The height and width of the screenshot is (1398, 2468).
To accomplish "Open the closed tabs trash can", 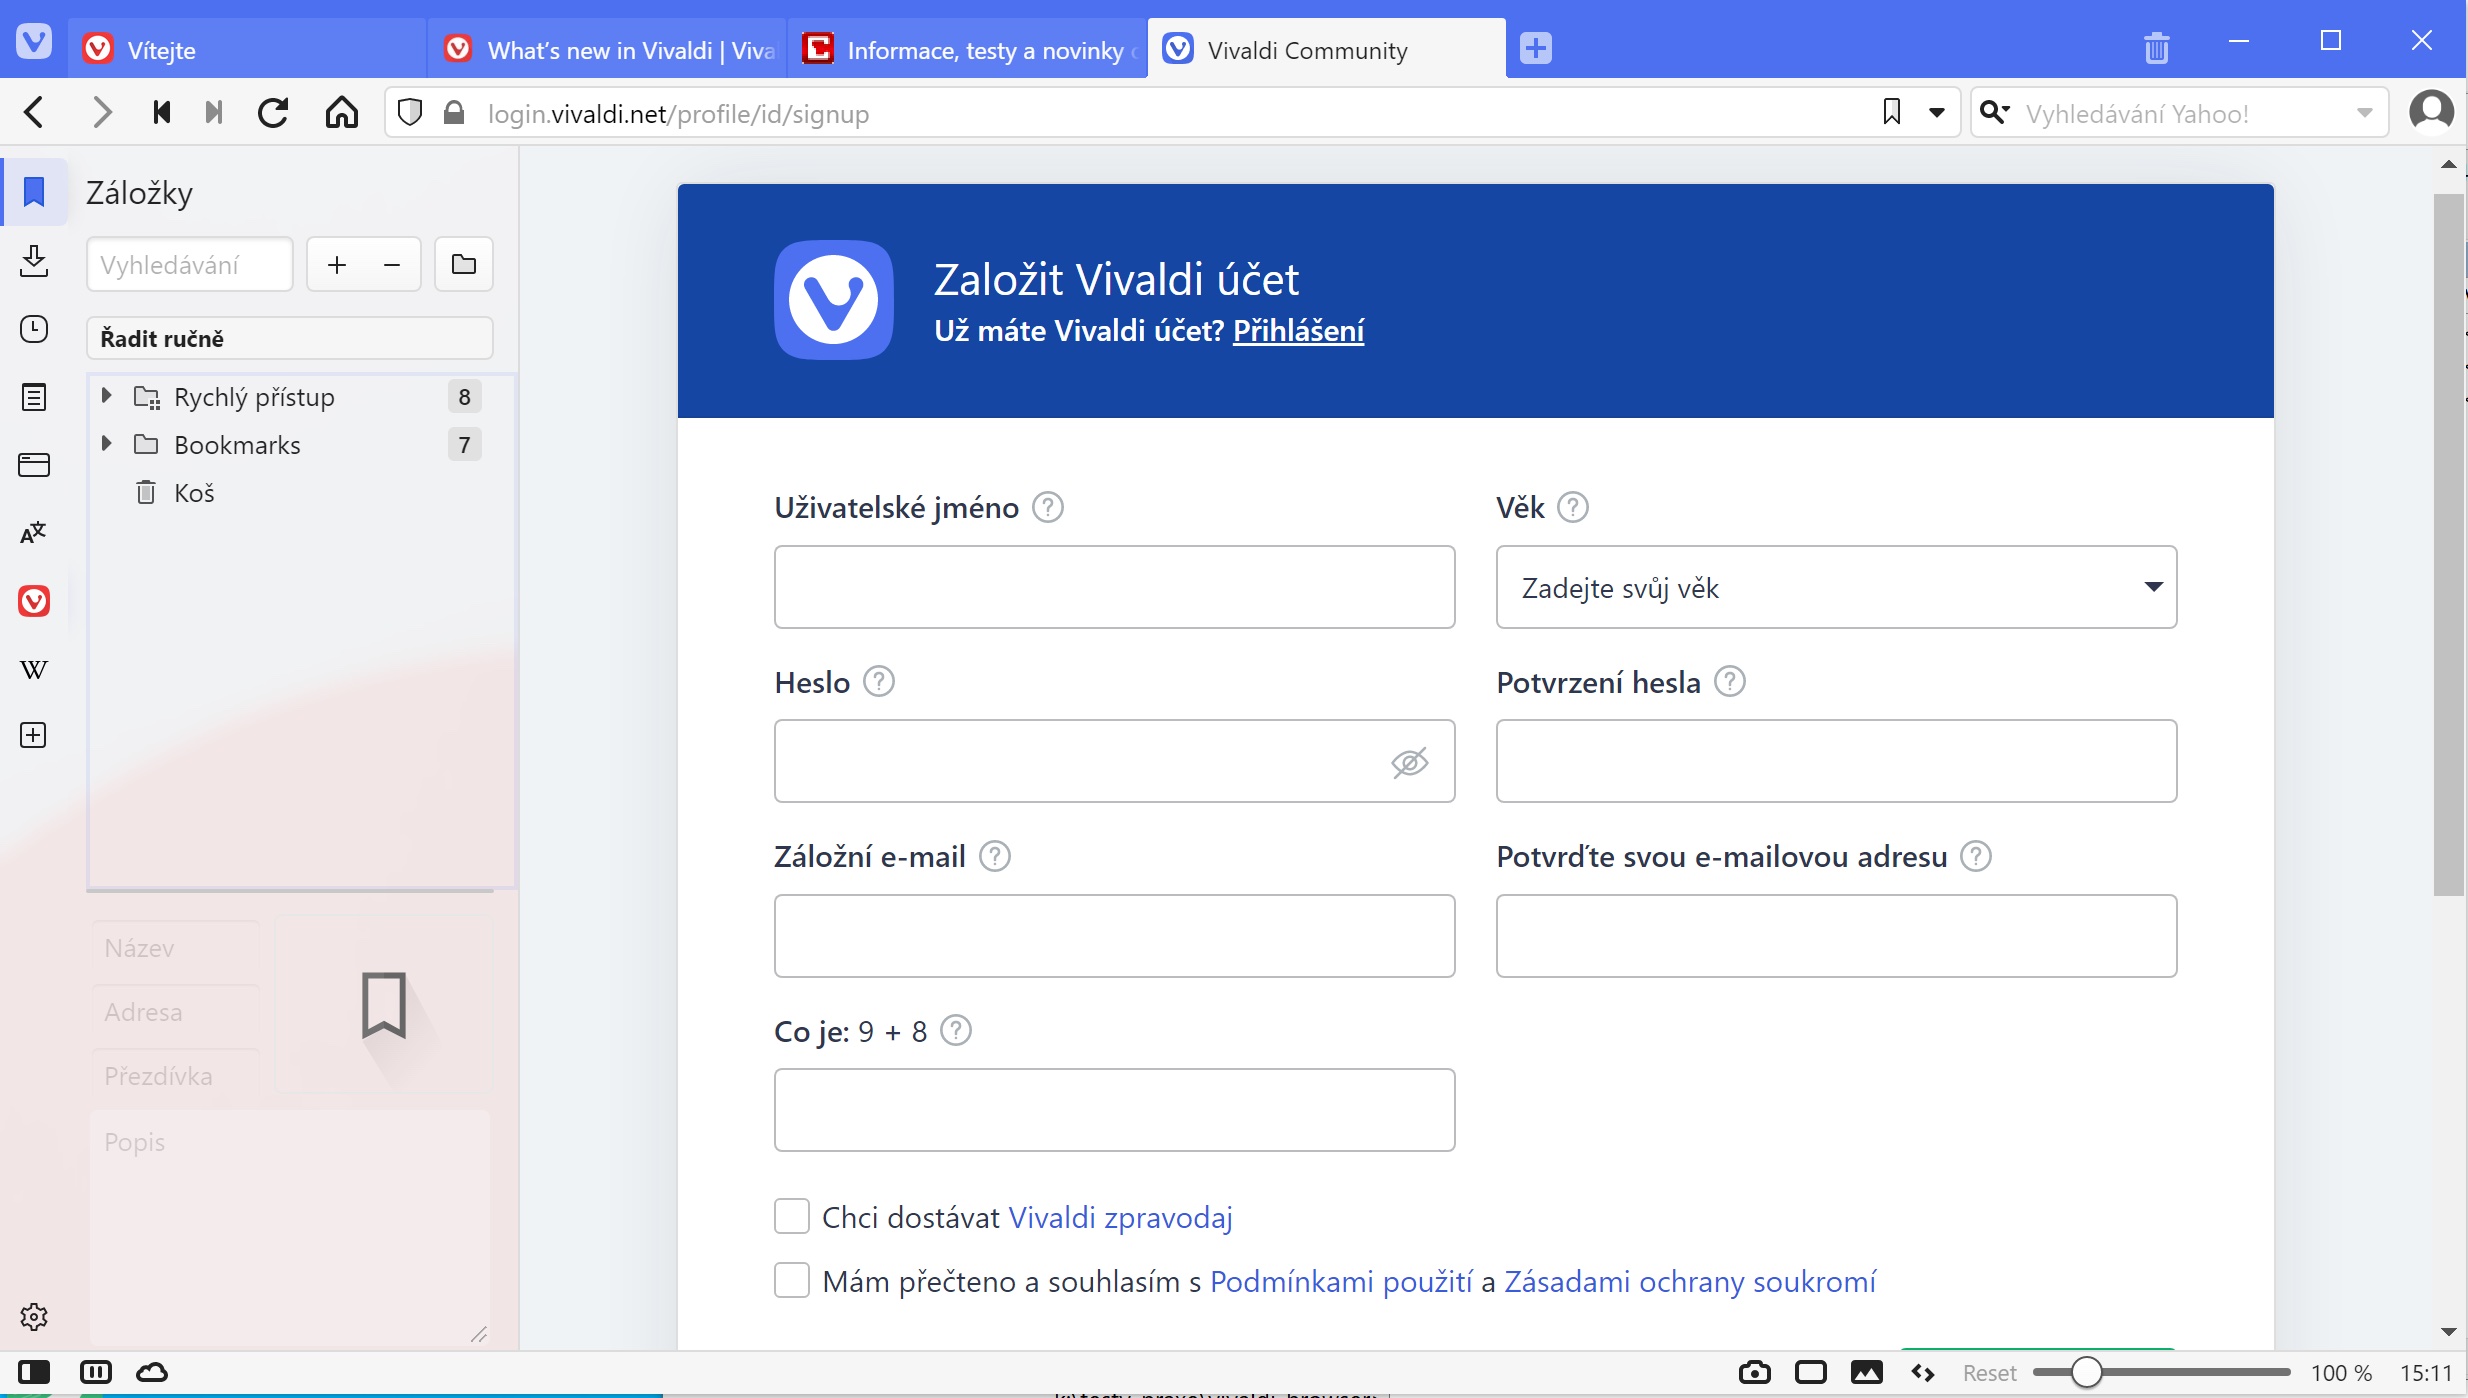I will pyautogui.click(x=2157, y=48).
